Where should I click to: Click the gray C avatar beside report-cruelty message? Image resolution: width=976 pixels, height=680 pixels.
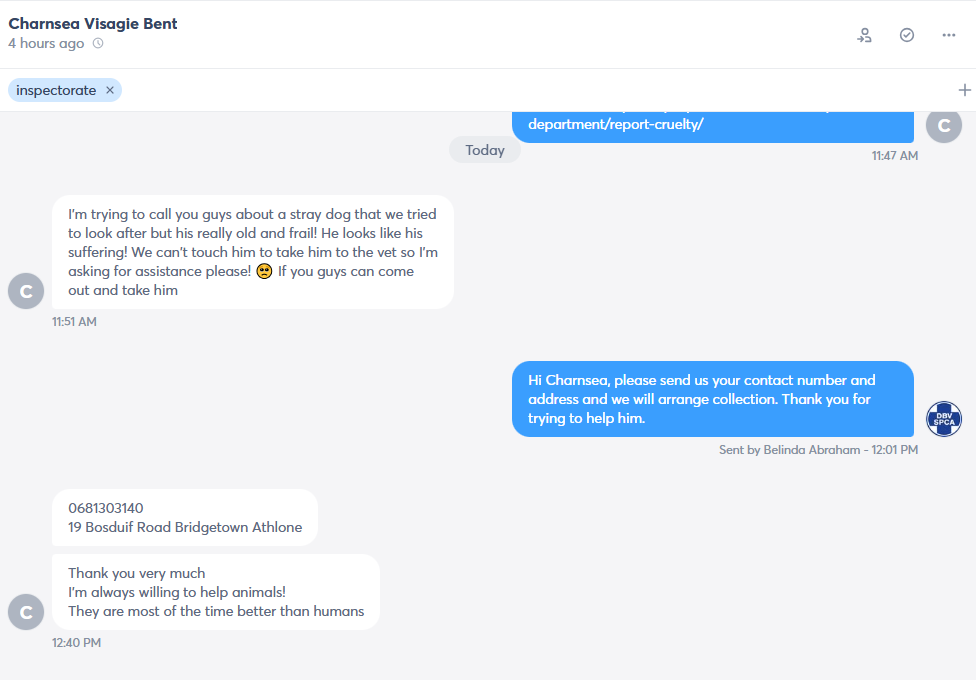pos(944,125)
